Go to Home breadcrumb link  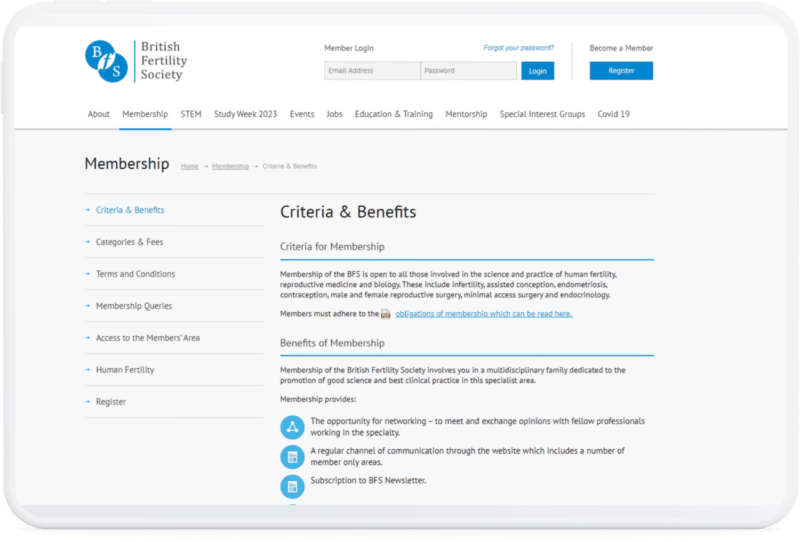pos(189,166)
